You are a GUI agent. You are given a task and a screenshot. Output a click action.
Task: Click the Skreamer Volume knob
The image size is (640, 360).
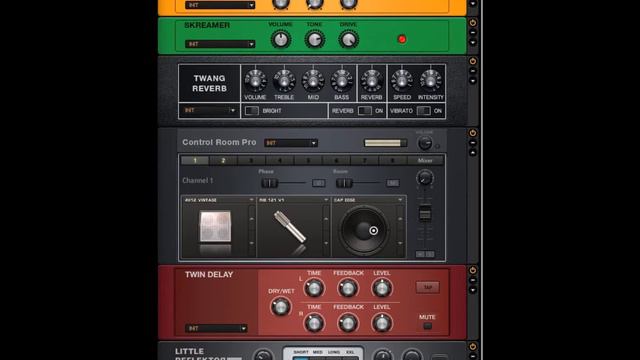[281, 40]
